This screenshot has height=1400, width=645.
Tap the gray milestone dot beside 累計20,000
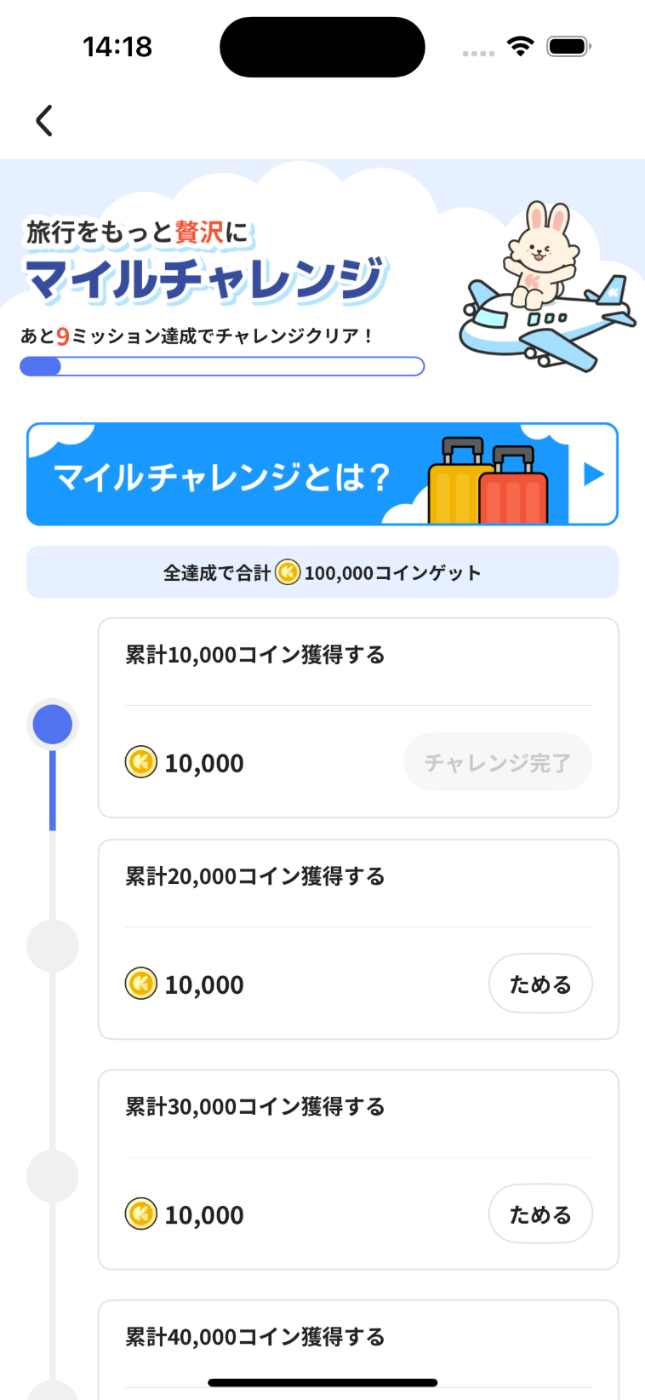pyautogui.click(x=52, y=944)
